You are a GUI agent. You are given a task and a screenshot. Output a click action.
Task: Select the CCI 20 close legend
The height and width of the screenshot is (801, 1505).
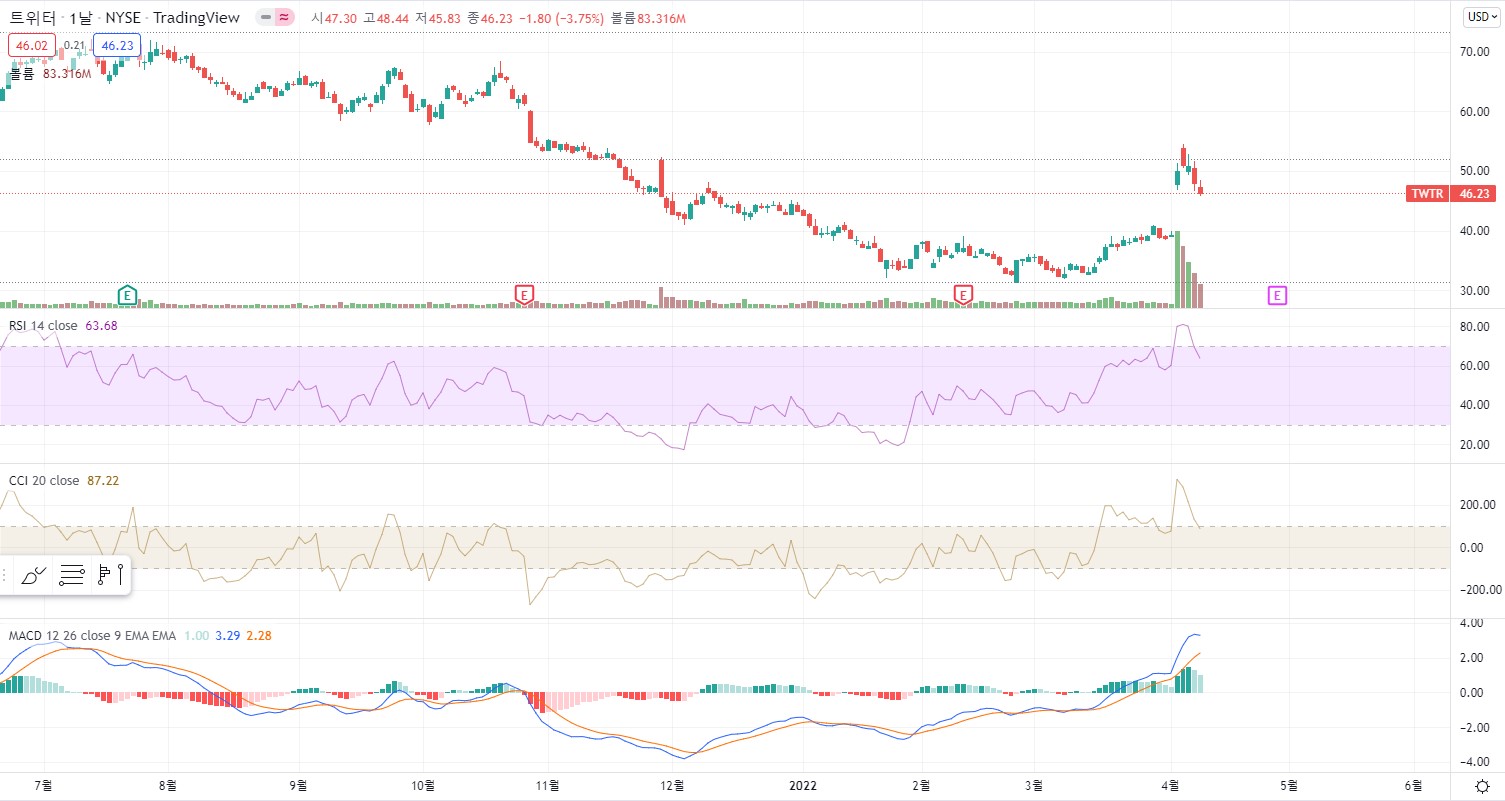pos(44,480)
